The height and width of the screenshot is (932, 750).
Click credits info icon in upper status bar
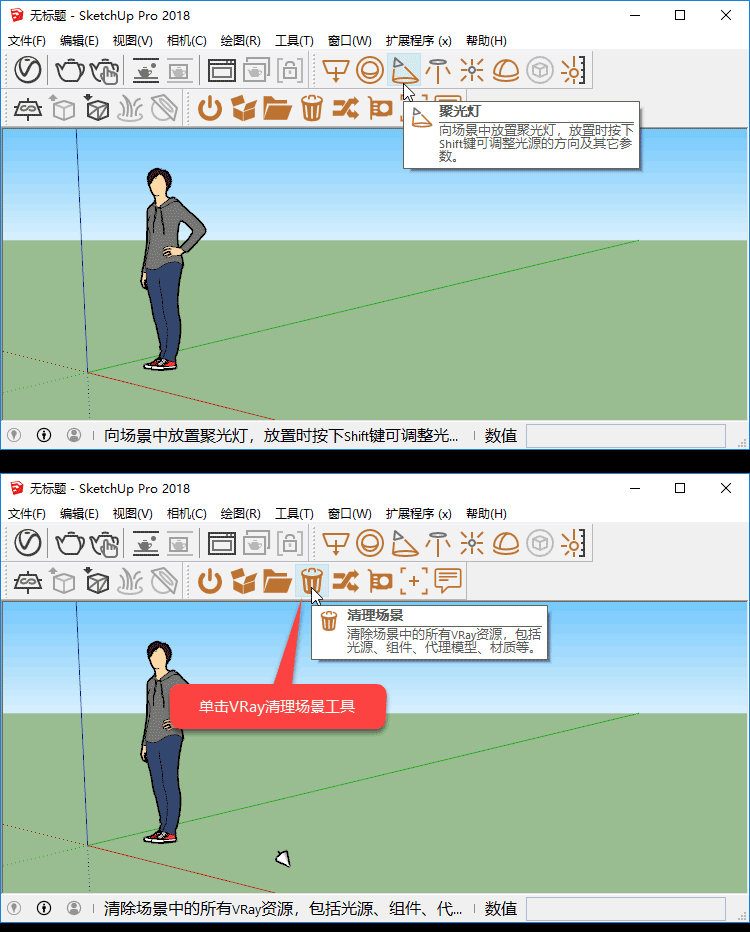pos(43,435)
